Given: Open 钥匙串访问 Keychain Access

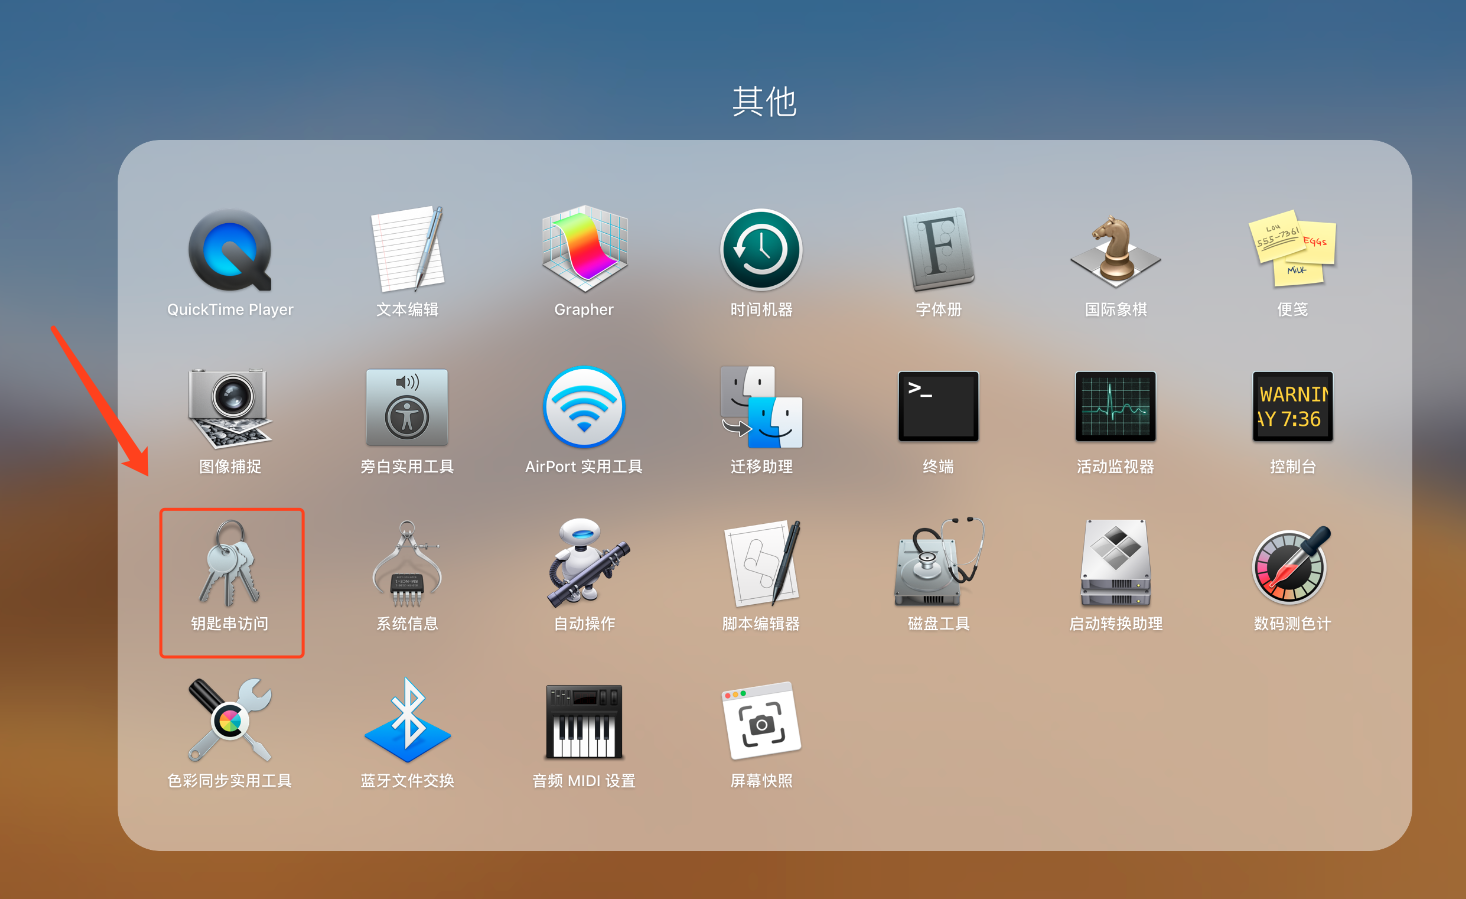Looking at the screenshot, I should point(230,565).
